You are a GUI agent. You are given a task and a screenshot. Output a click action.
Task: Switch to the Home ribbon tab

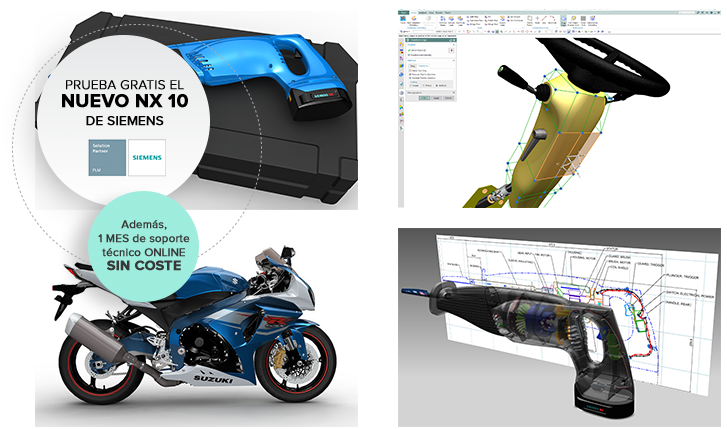[414, 13]
